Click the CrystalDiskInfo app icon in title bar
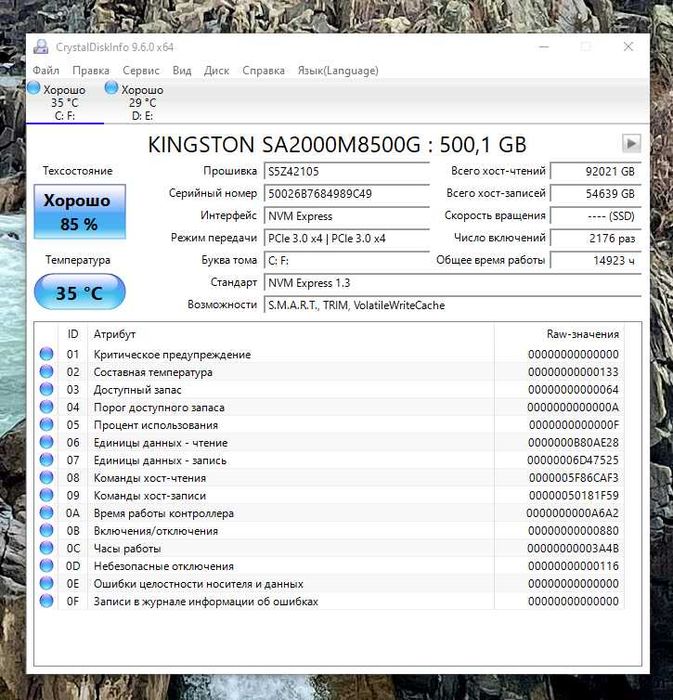 click(41, 47)
